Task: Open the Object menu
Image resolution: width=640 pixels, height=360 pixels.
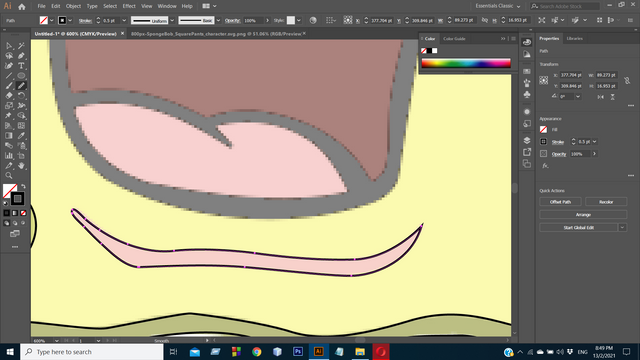Action: (73, 6)
